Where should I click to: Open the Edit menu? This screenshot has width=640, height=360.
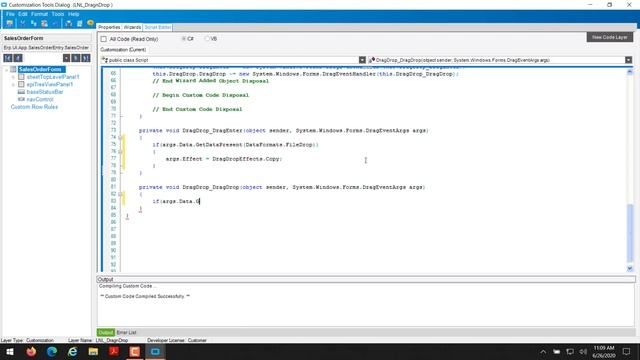click(x=22, y=14)
